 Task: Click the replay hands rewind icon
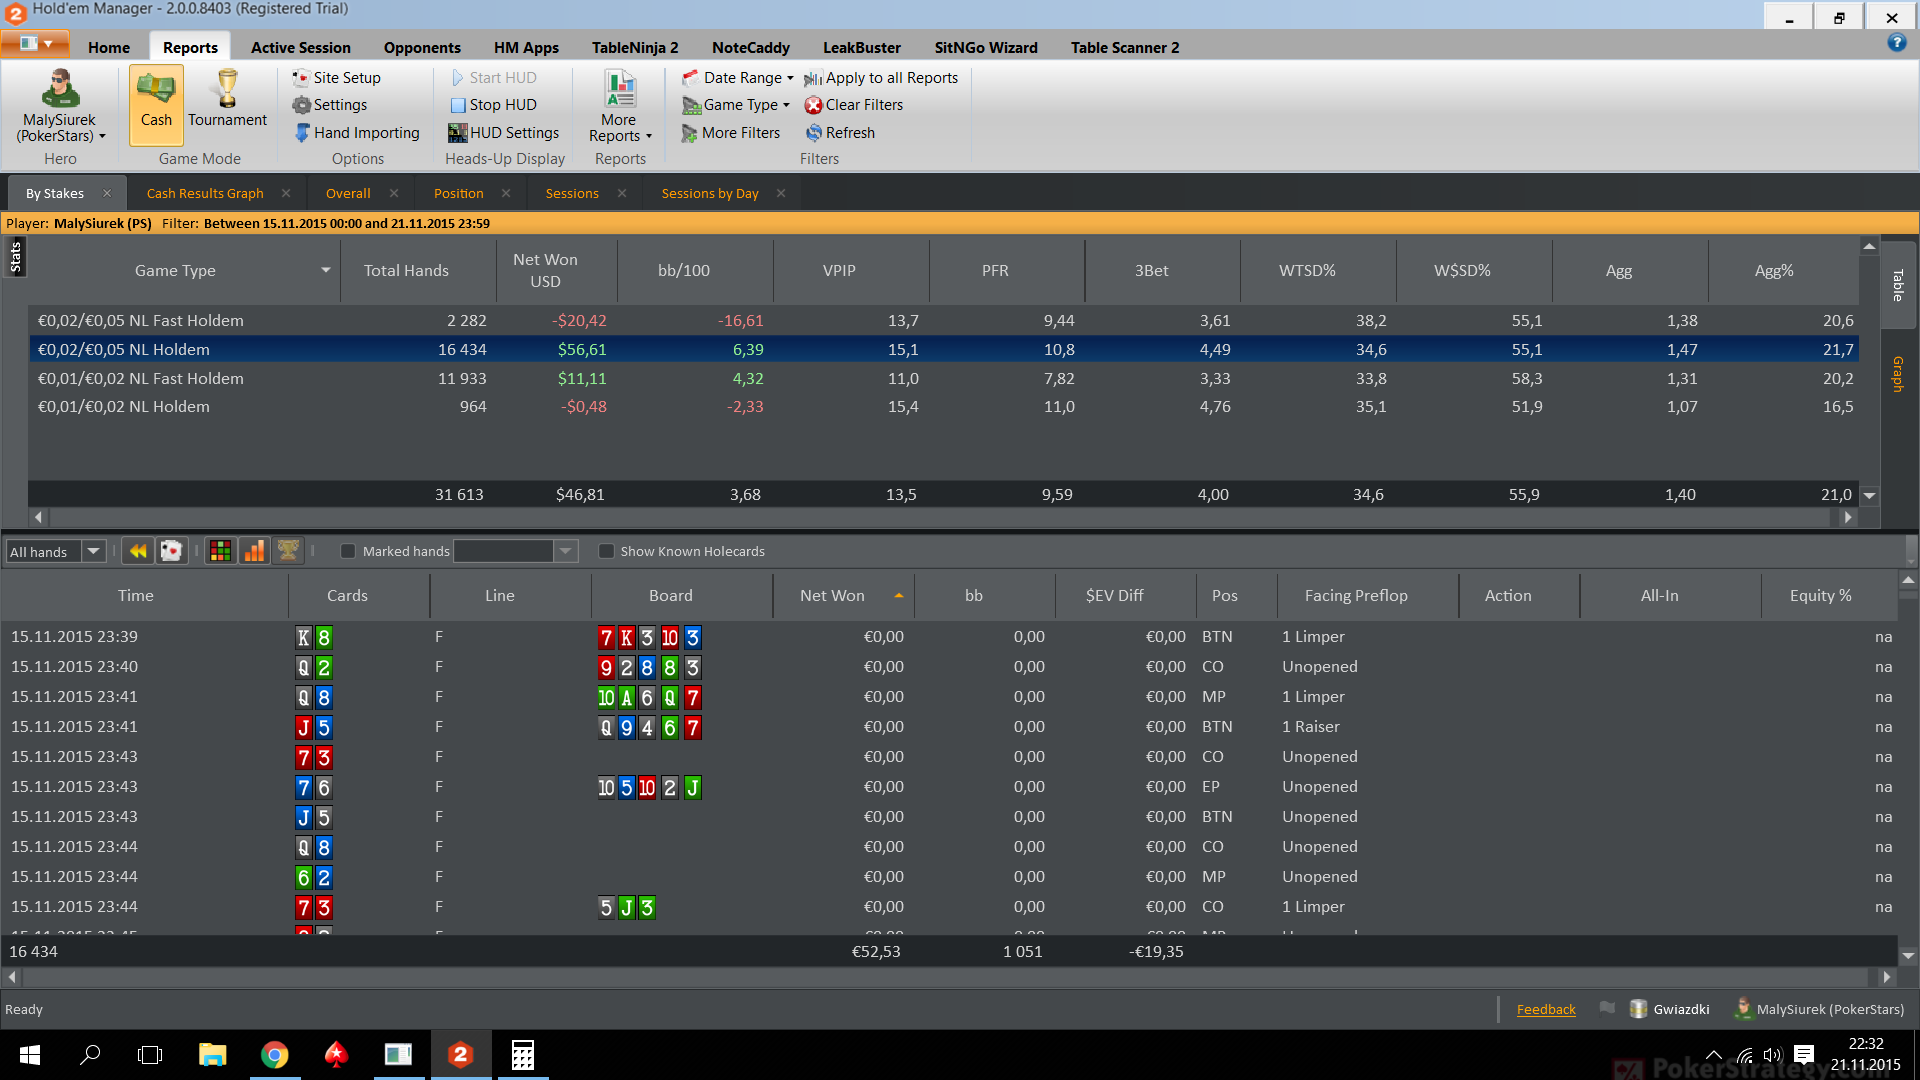coord(138,551)
